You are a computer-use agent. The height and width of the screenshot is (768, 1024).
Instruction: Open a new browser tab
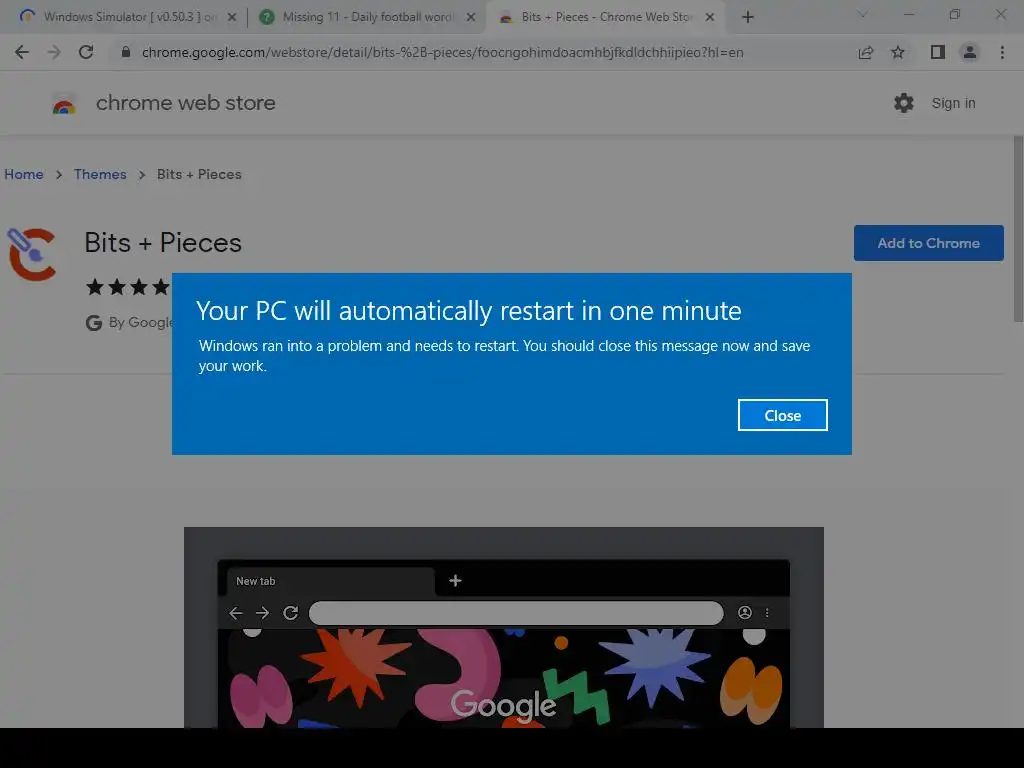(748, 18)
